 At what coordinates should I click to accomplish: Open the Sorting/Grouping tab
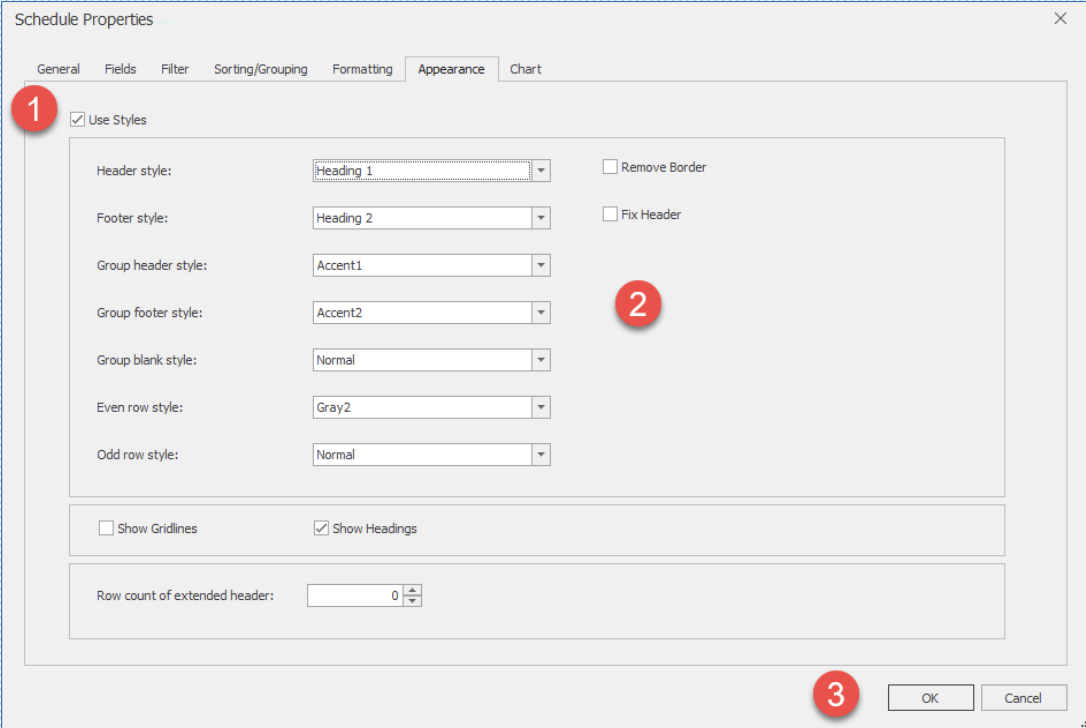click(260, 69)
